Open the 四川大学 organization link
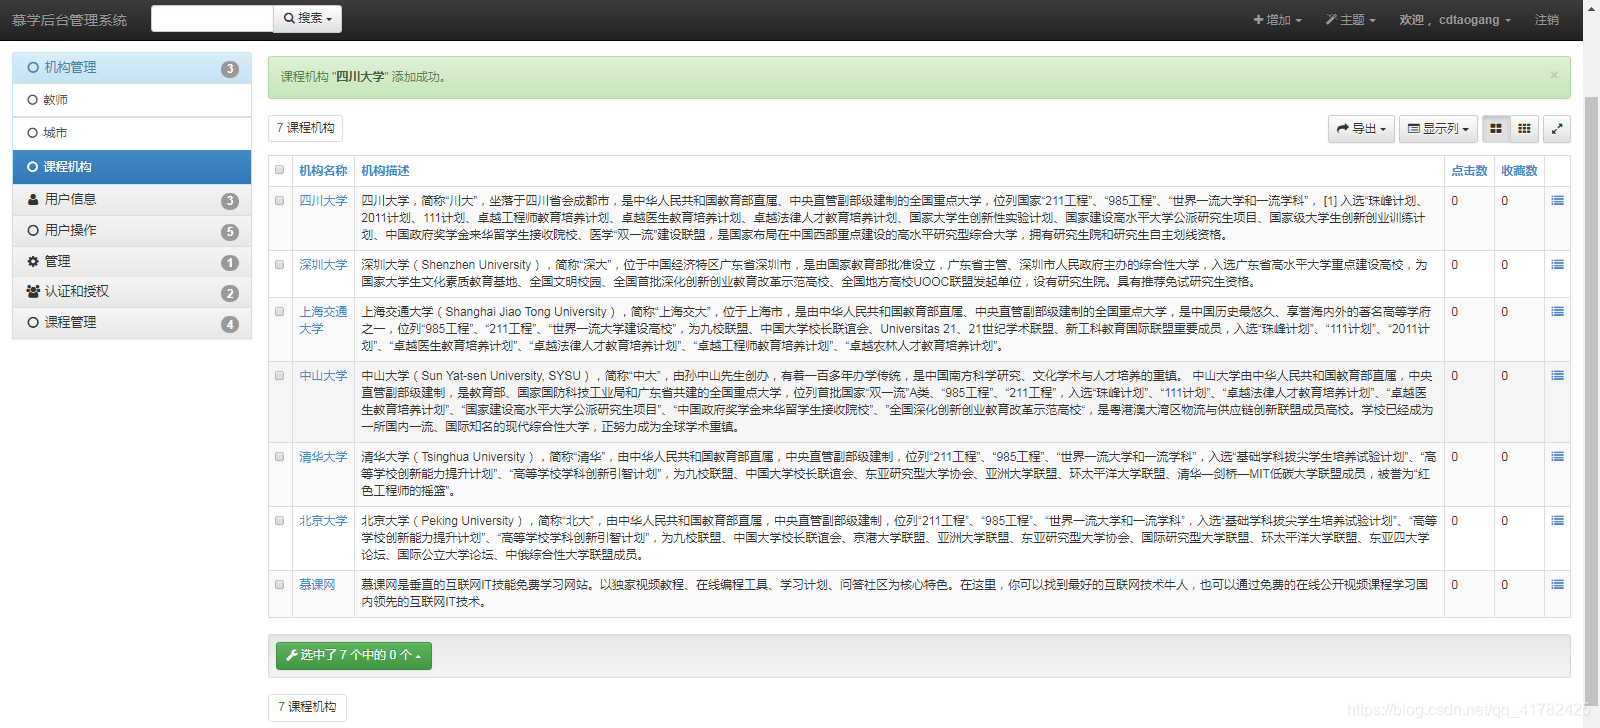 (323, 201)
